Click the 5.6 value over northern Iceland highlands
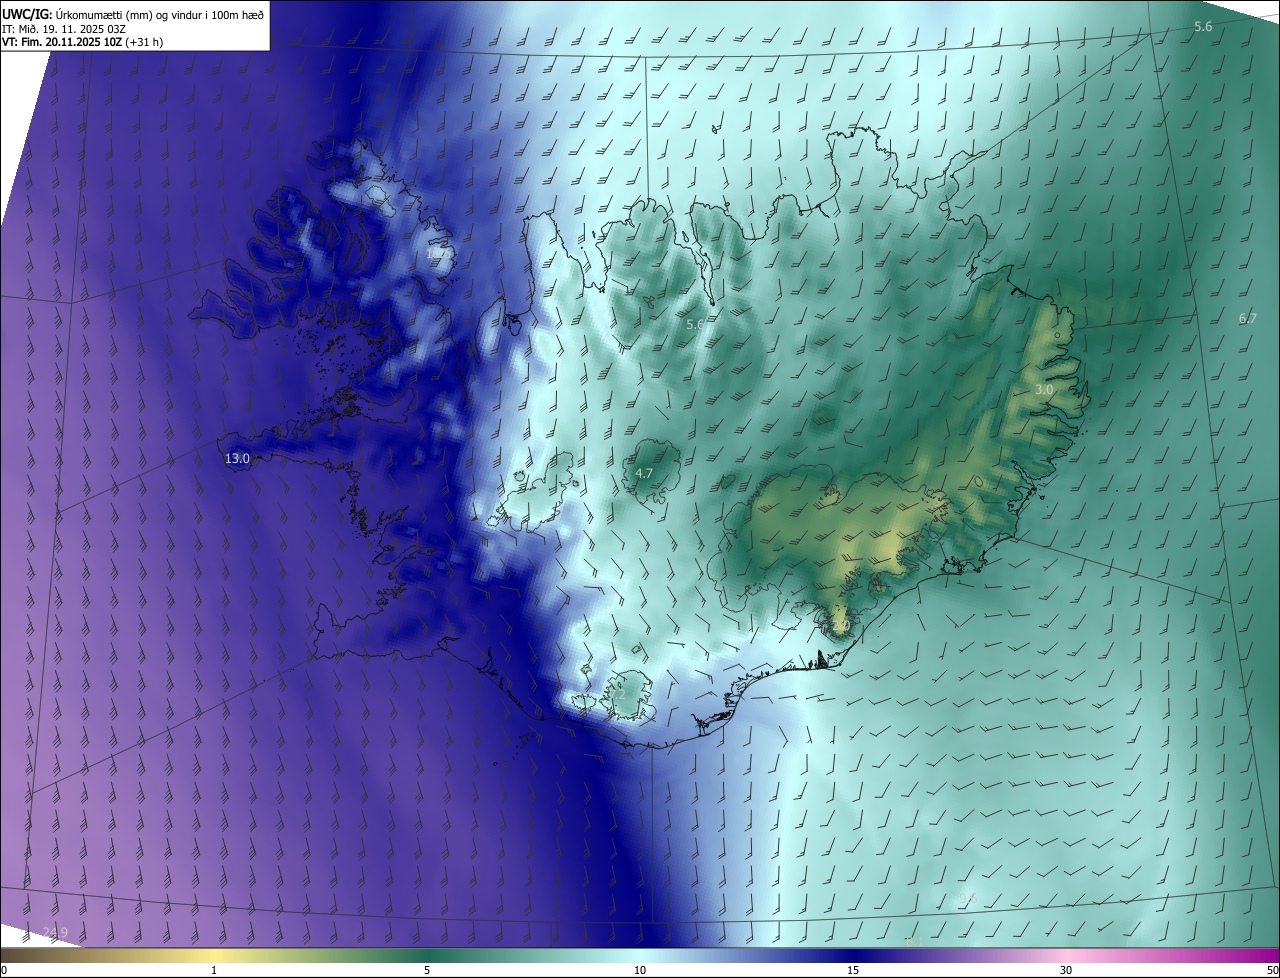Image resolution: width=1280 pixels, height=978 pixels. coord(695,324)
